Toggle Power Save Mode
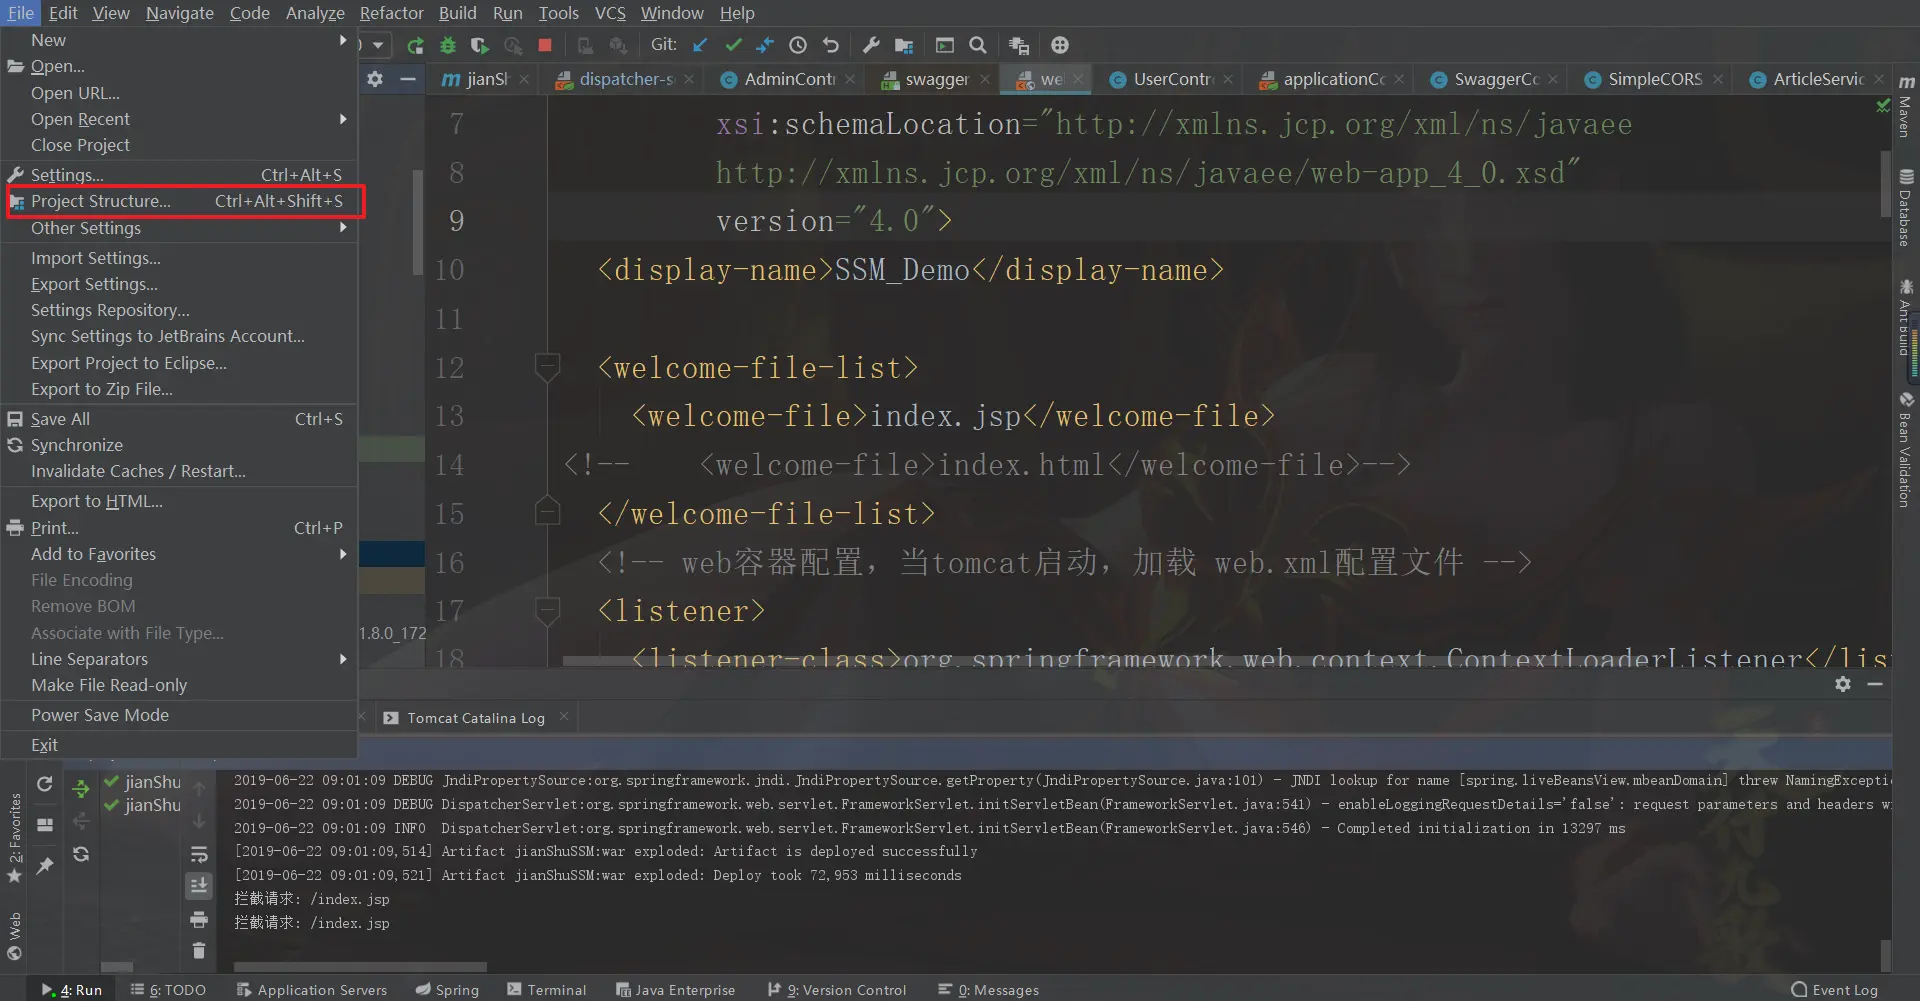The height and width of the screenshot is (1001, 1920). 179,715
